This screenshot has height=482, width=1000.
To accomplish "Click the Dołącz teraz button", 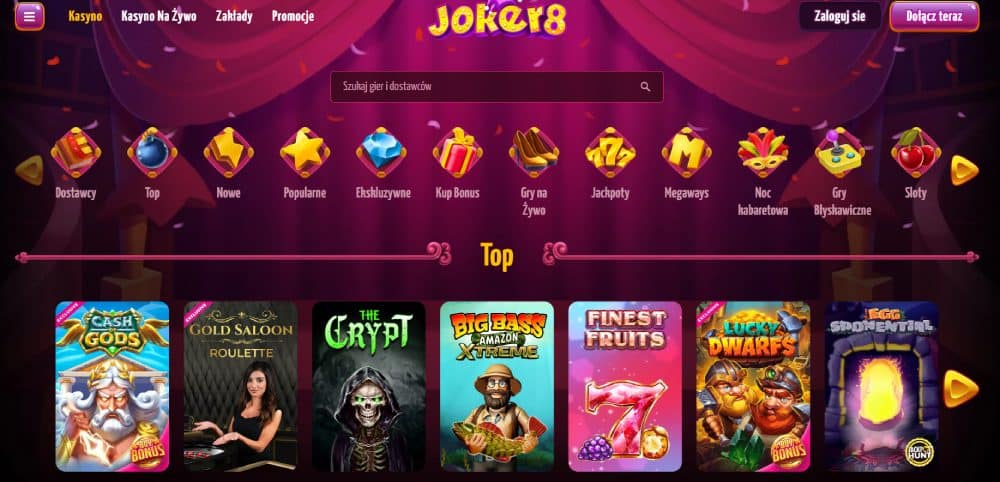I will tap(934, 17).
